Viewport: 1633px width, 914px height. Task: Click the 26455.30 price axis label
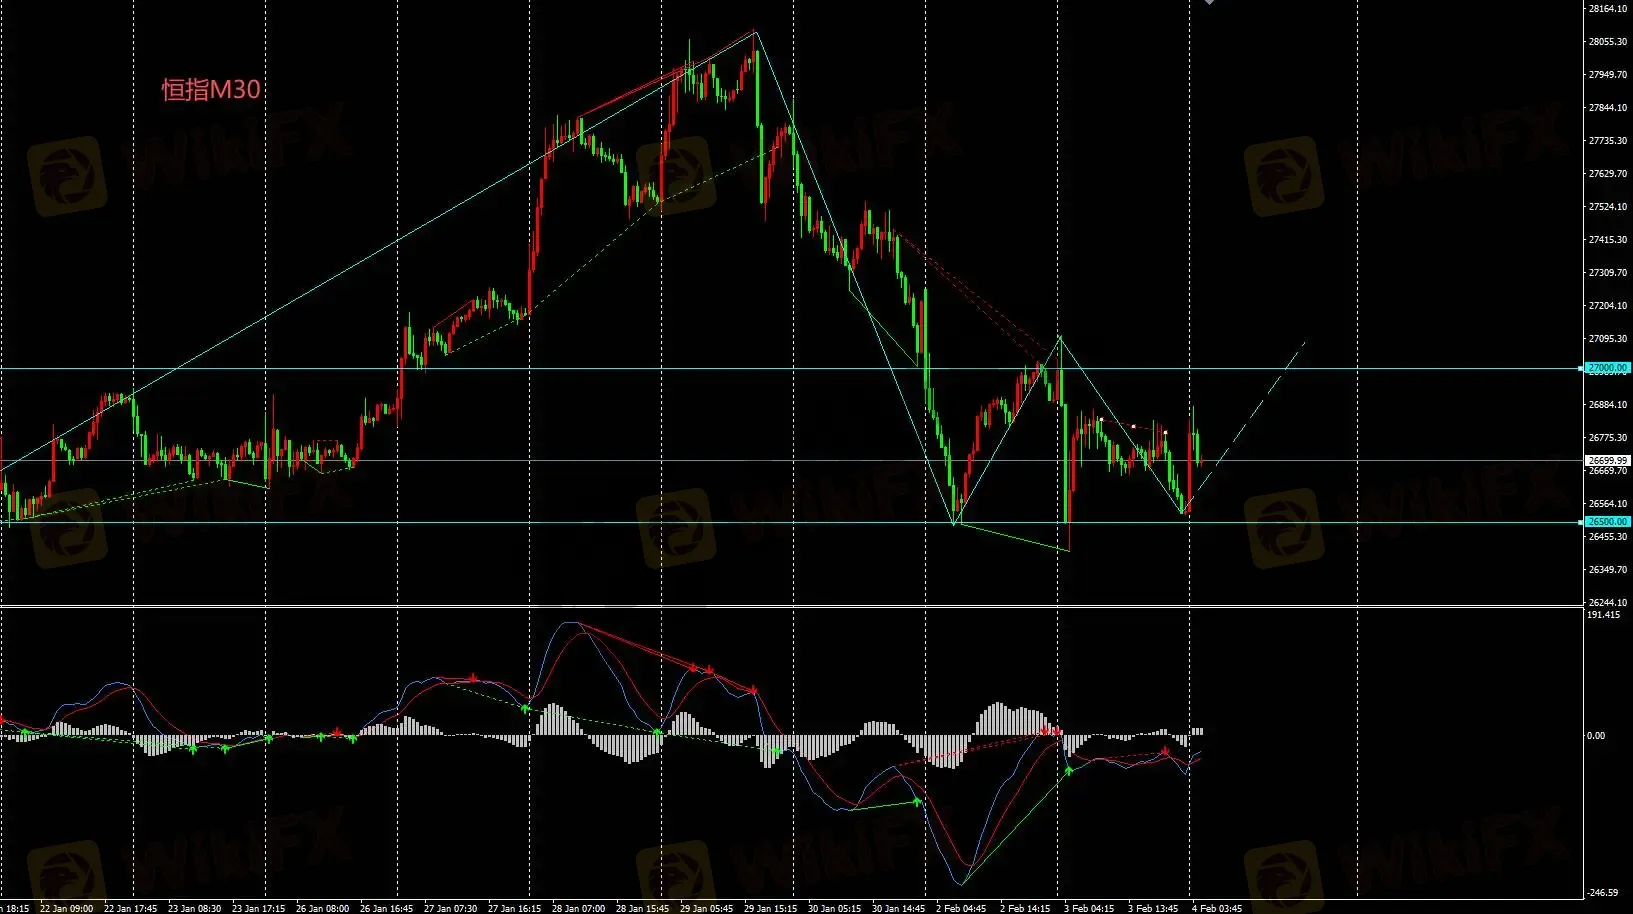[x=1608, y=537]
